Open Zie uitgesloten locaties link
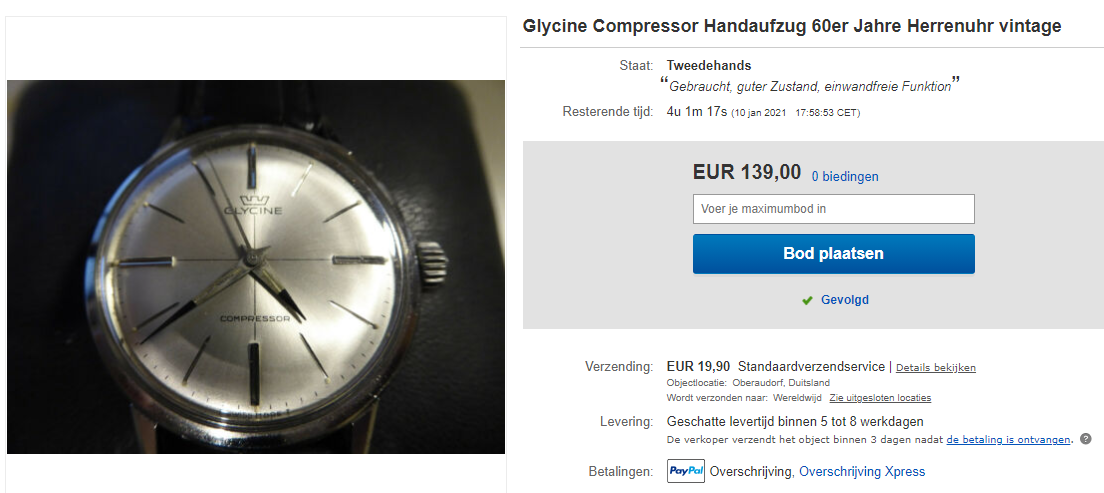 pyautogui.click(x=880, y=398)
